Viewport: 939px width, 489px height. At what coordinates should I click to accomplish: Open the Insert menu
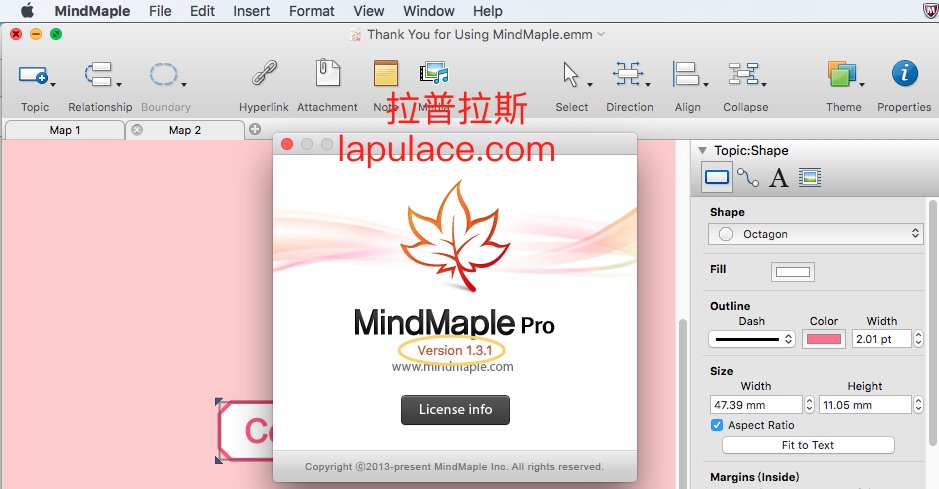click(x=252, y=11)
